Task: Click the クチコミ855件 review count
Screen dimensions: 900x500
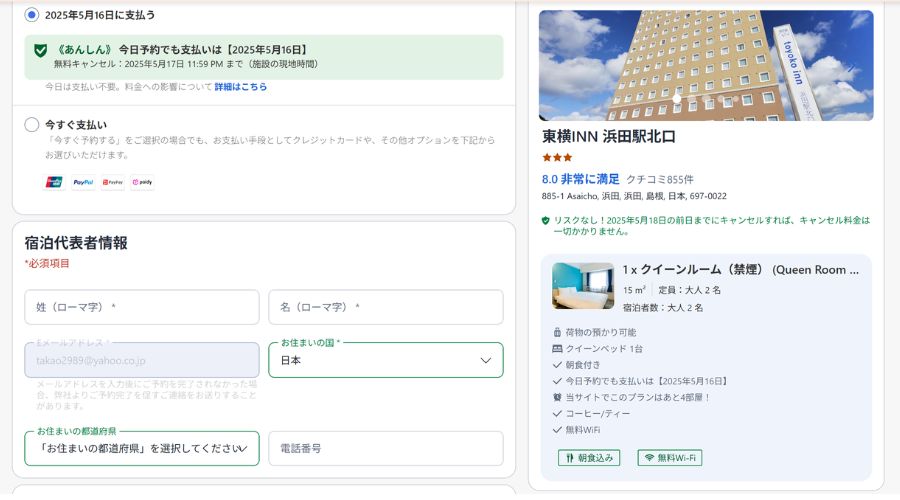Action: (660, 179)
